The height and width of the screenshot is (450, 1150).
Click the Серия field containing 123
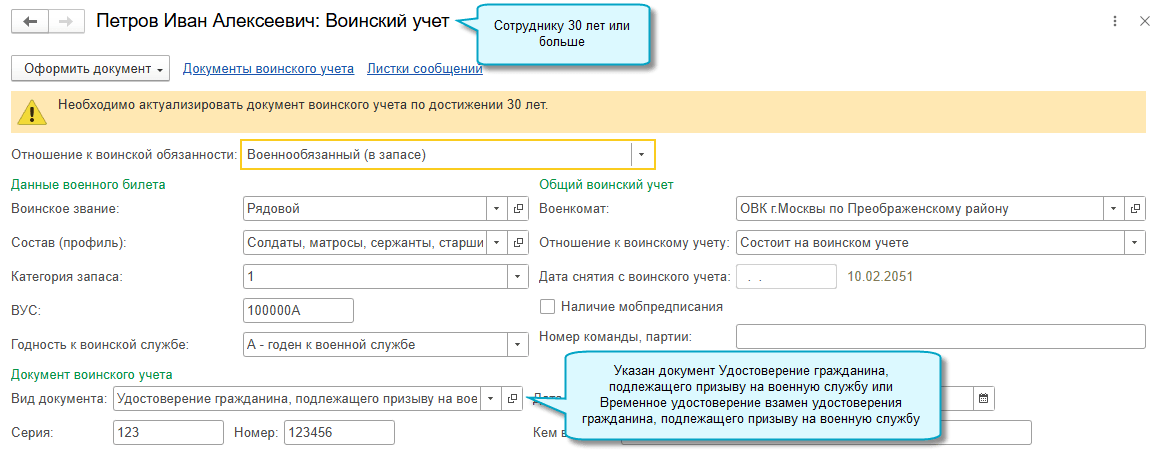(168, 432)
